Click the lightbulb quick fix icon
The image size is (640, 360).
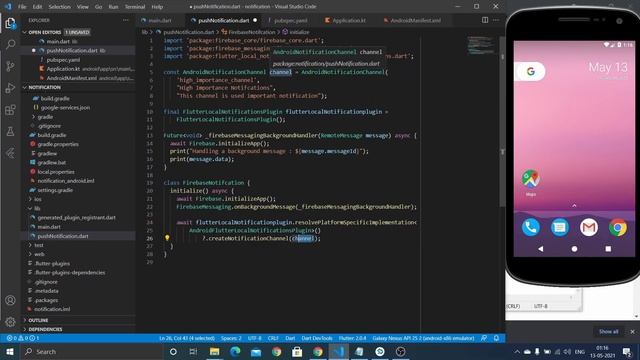pos(167,238)
